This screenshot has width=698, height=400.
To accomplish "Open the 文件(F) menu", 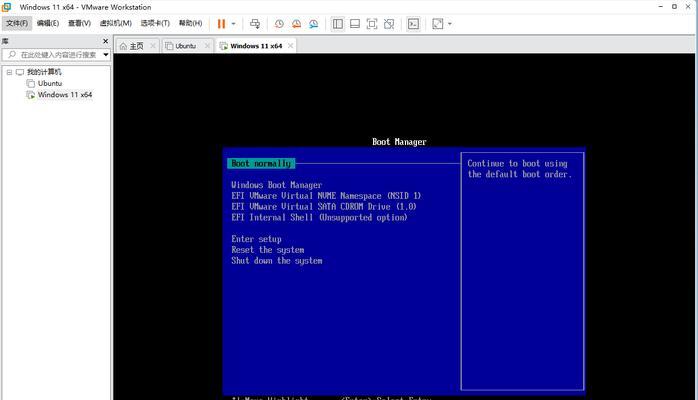I will pyautogui.click(x=17, y=23).
